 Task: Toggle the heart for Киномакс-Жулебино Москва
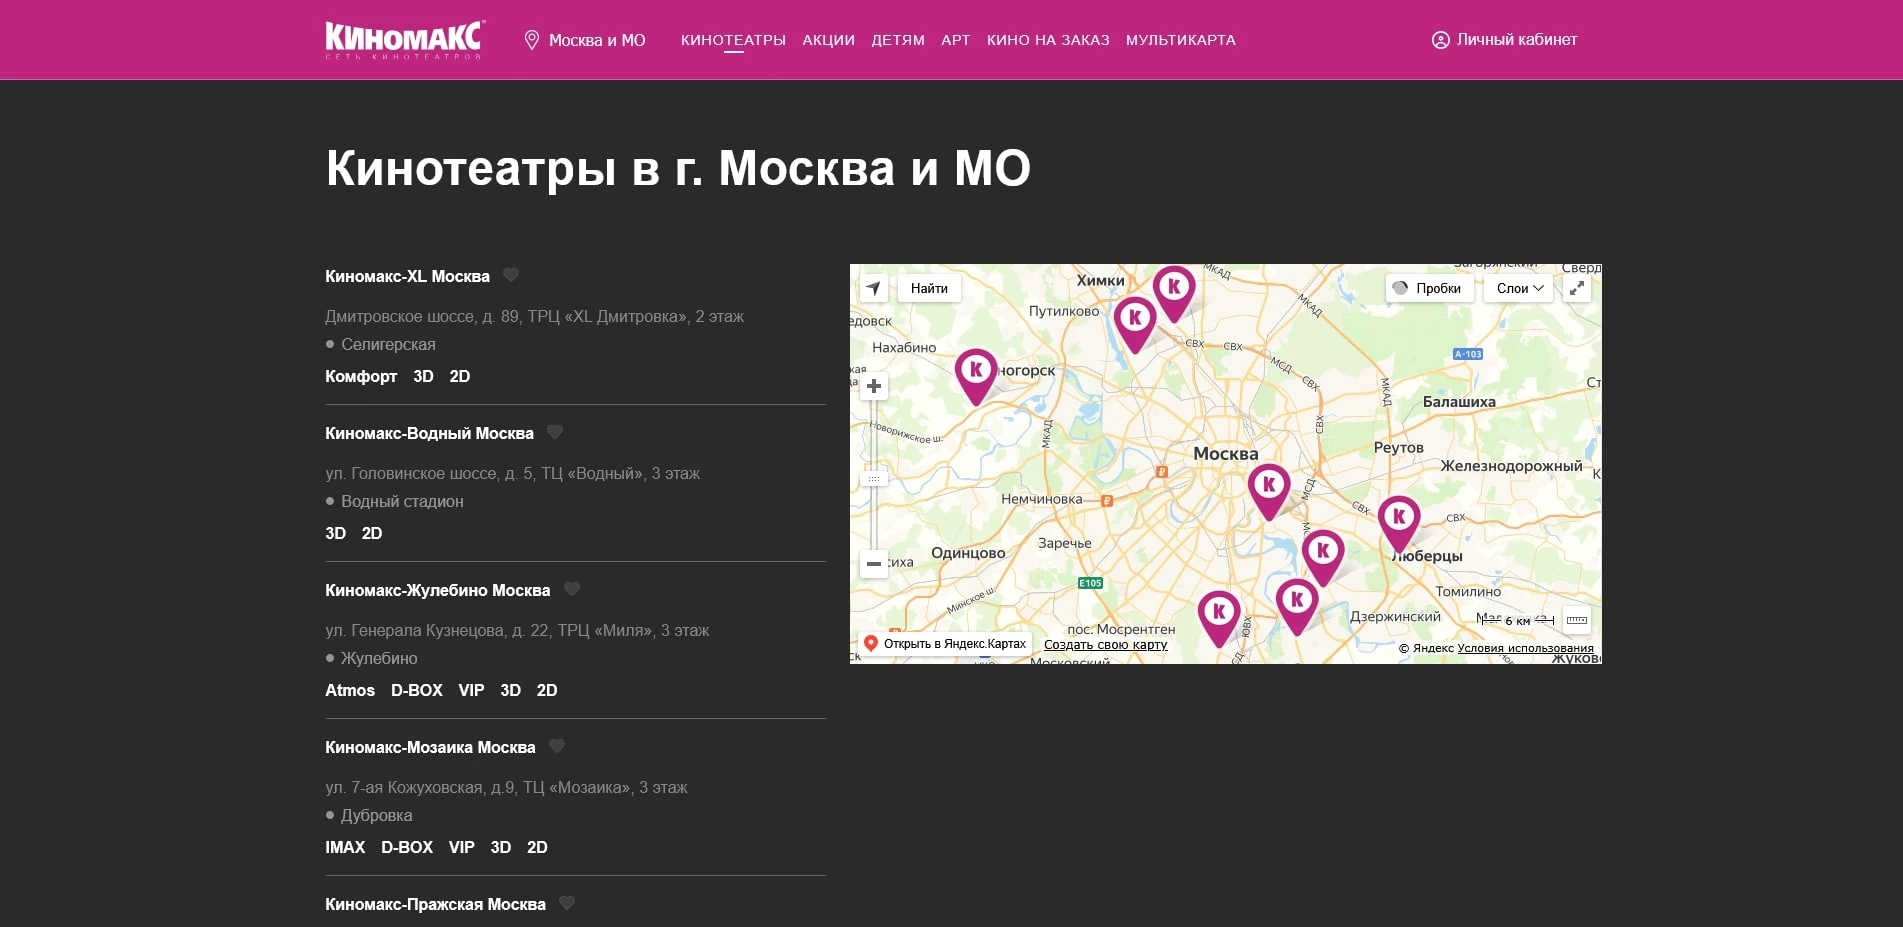[x=571, y=589]
